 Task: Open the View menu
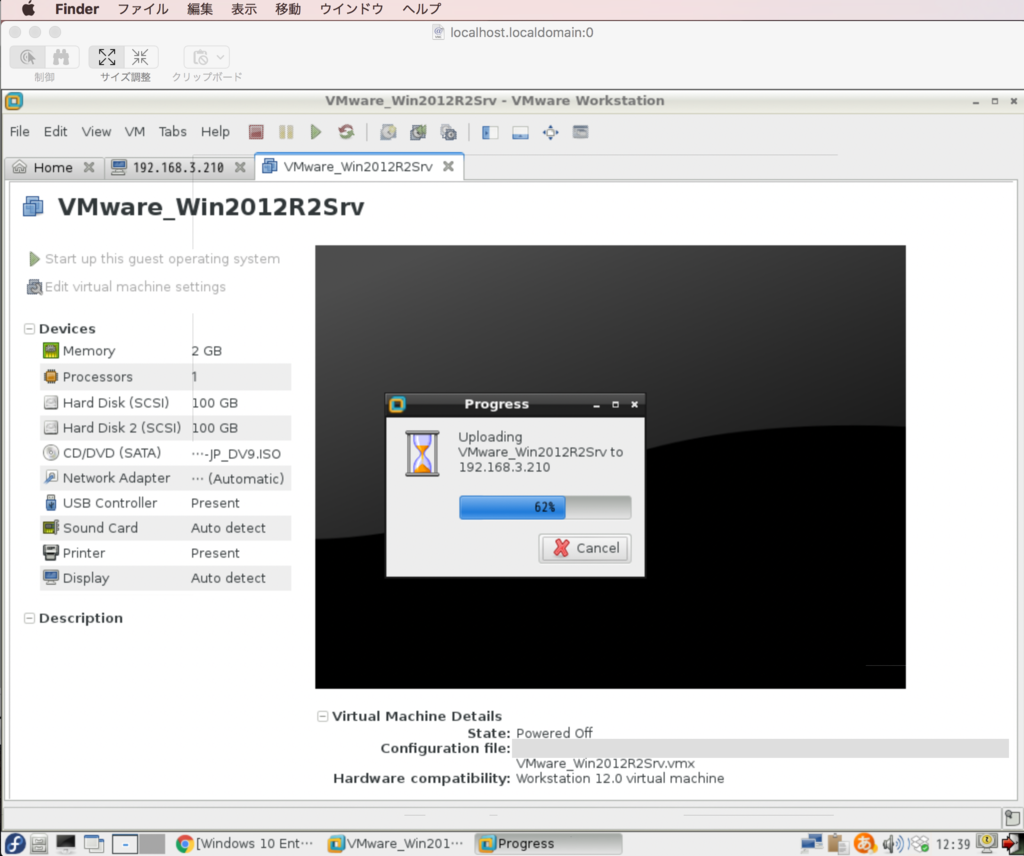click(96, 132)
